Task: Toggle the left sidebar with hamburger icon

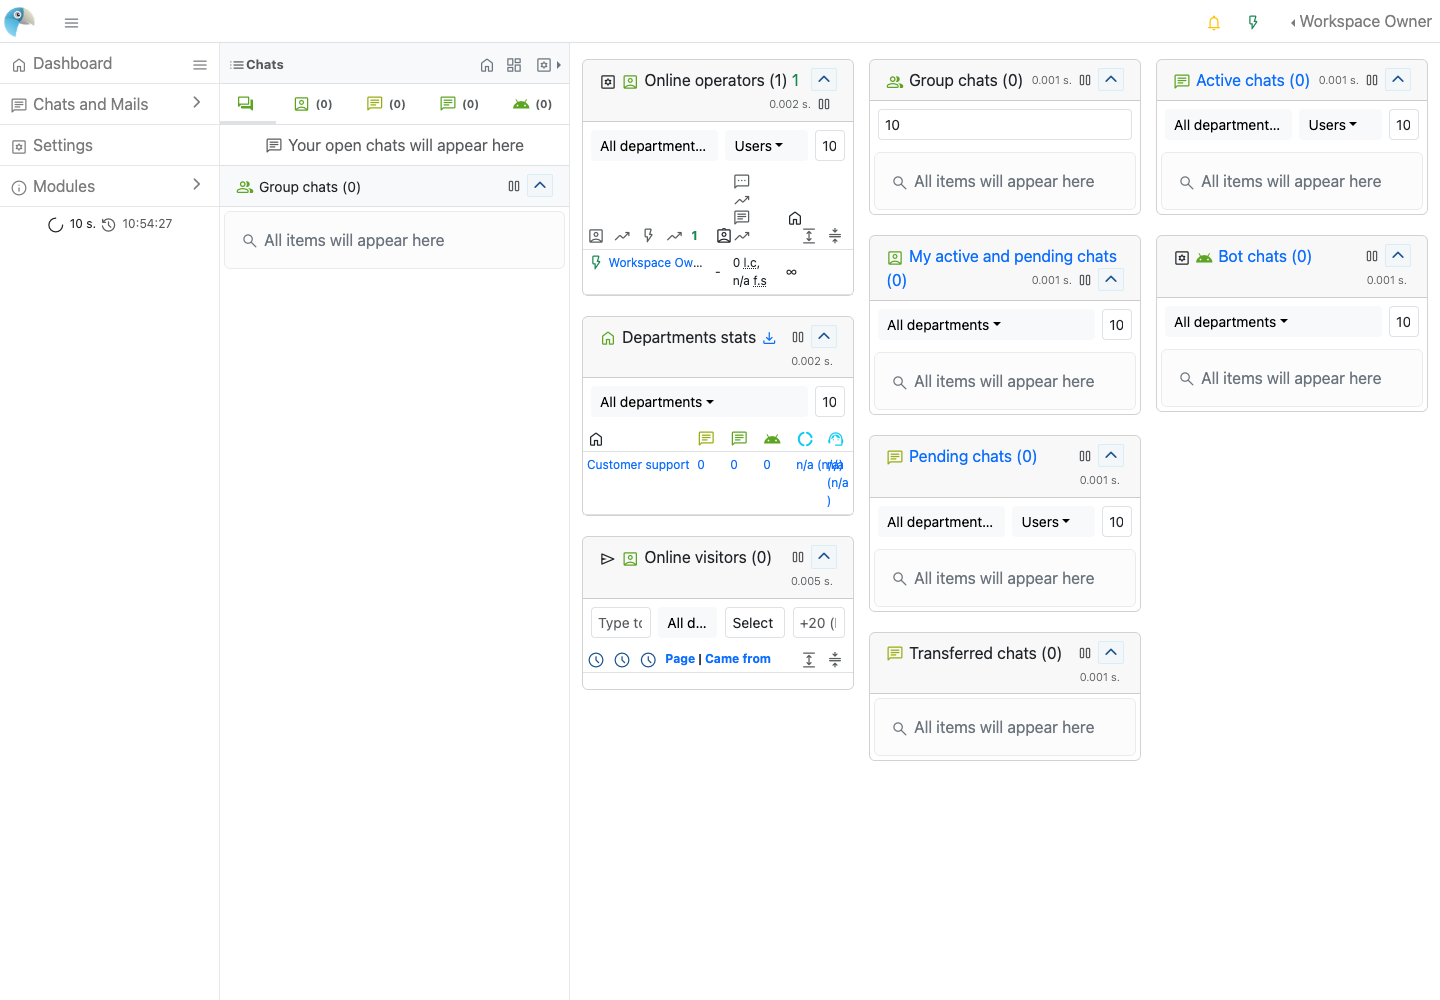Action: [71, 22]
